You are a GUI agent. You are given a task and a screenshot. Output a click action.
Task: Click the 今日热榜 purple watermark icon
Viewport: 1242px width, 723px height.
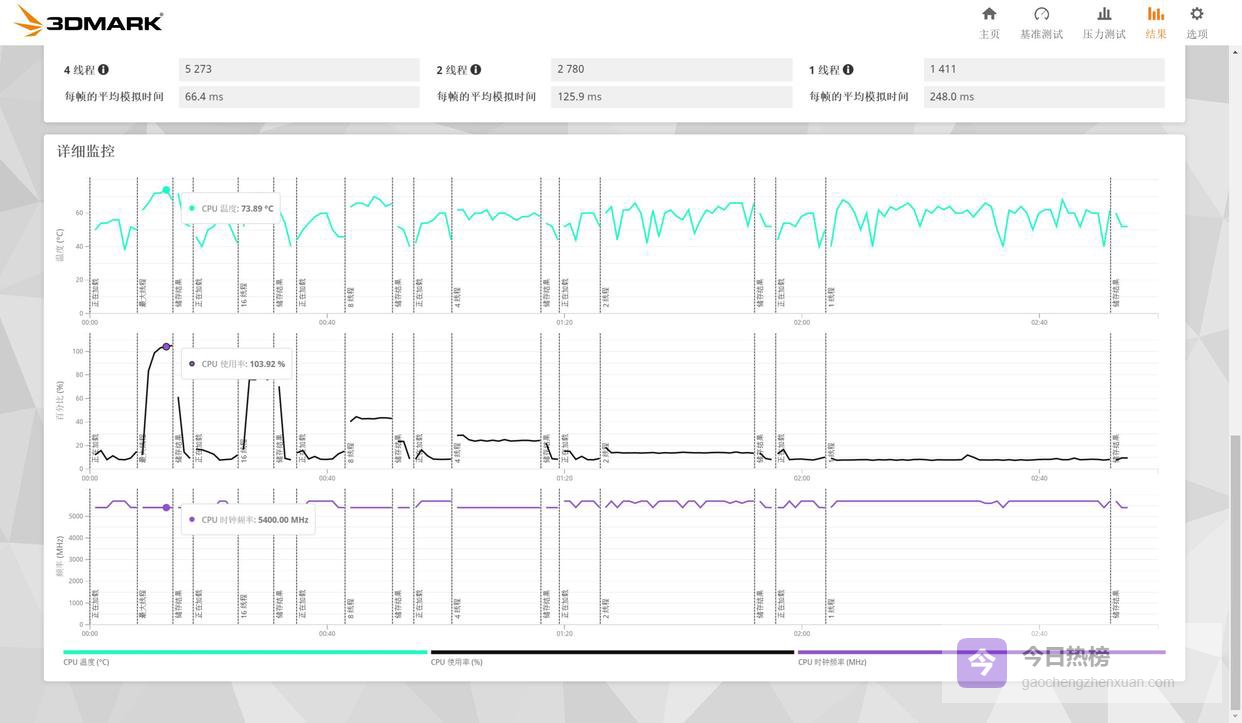[x=981, y=663]
